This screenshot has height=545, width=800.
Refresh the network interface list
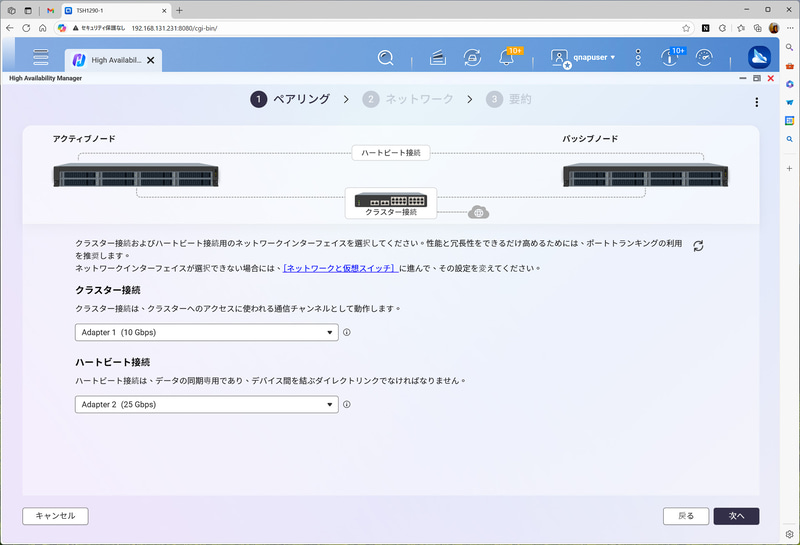coord(698,246)
